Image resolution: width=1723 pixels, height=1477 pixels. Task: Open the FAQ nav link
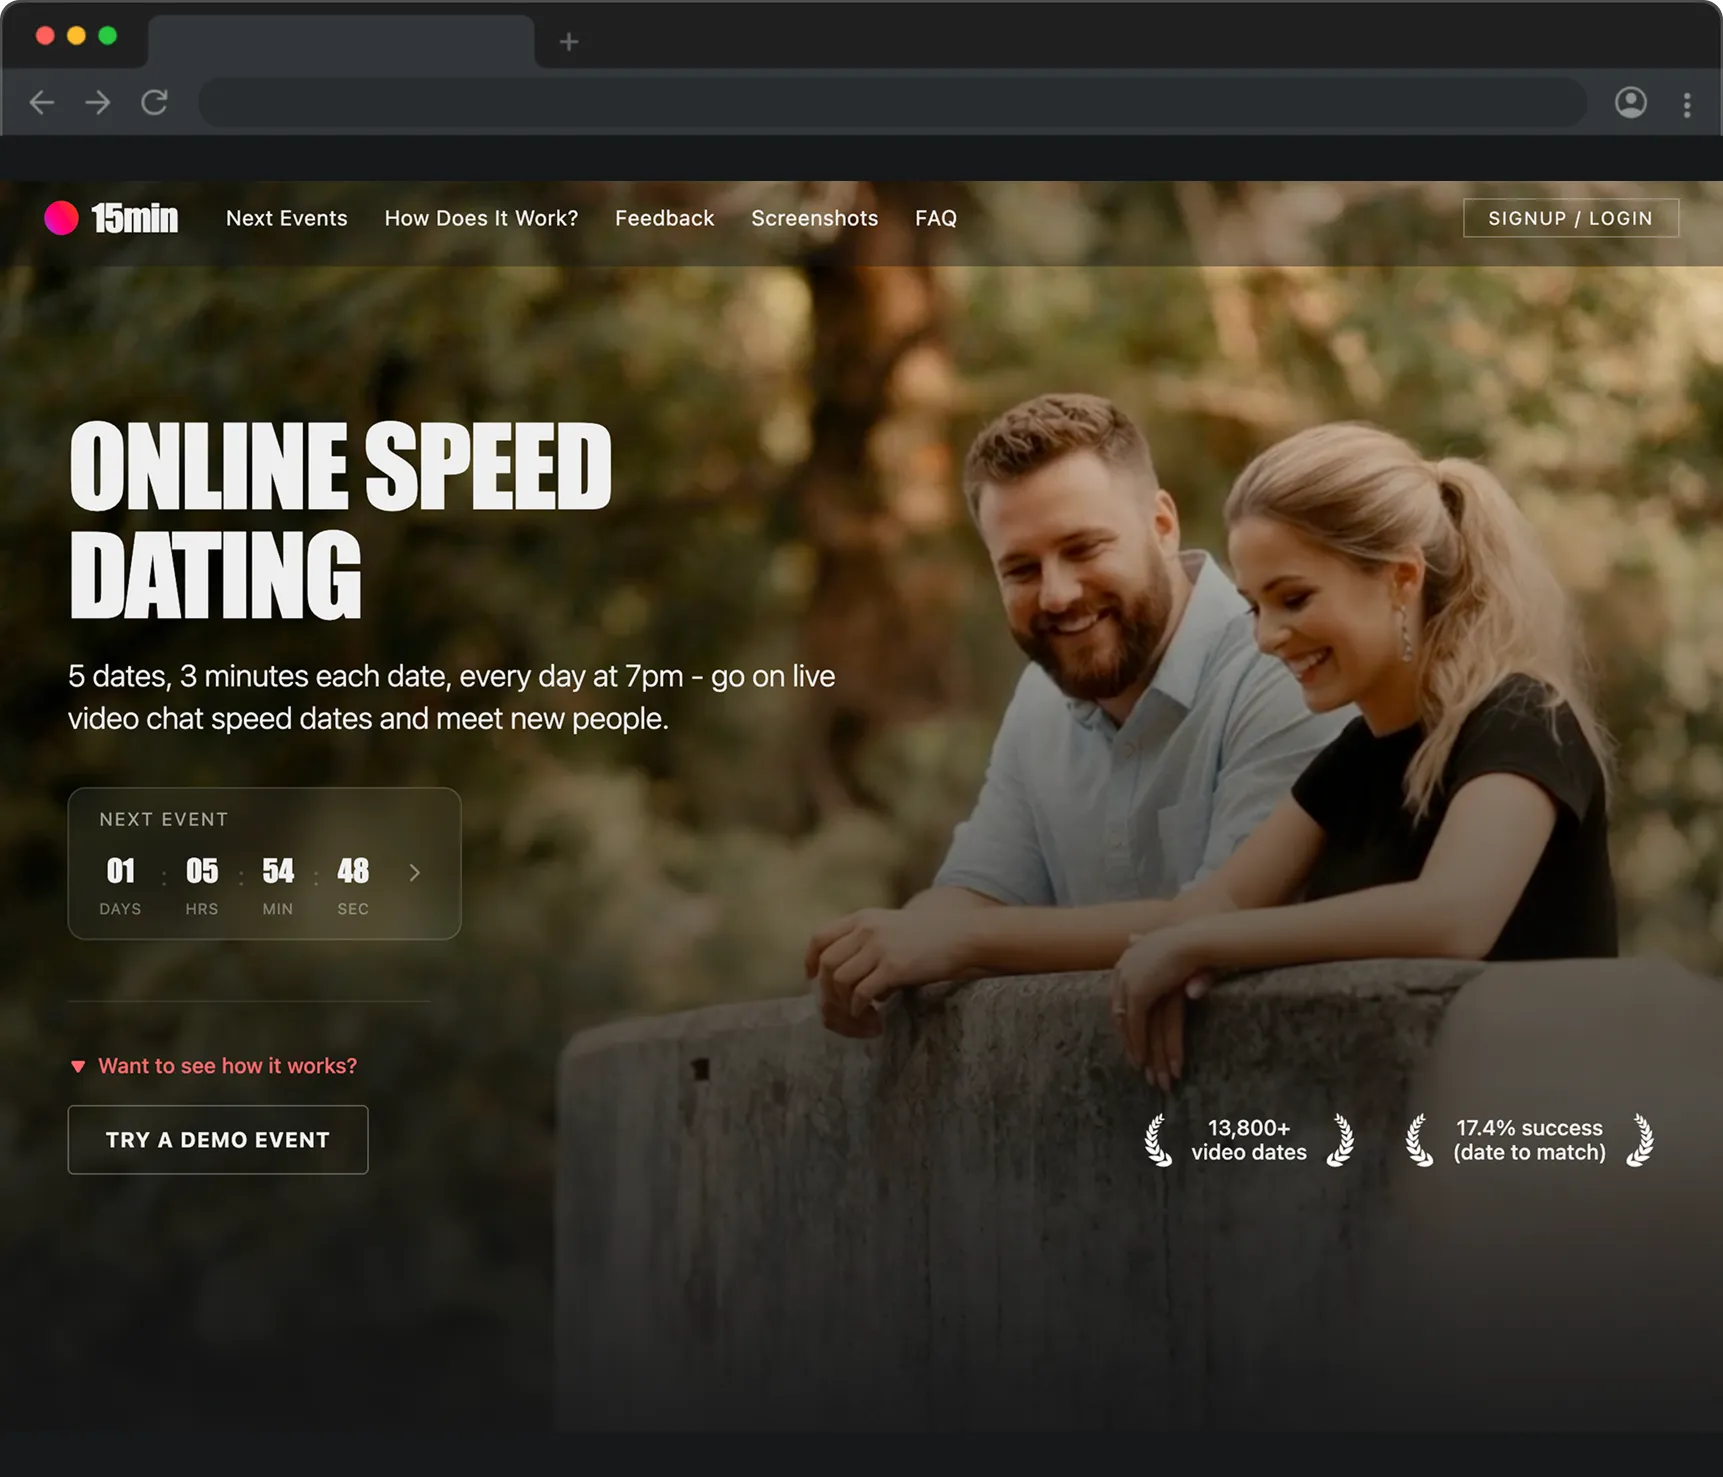coord(936,218)
